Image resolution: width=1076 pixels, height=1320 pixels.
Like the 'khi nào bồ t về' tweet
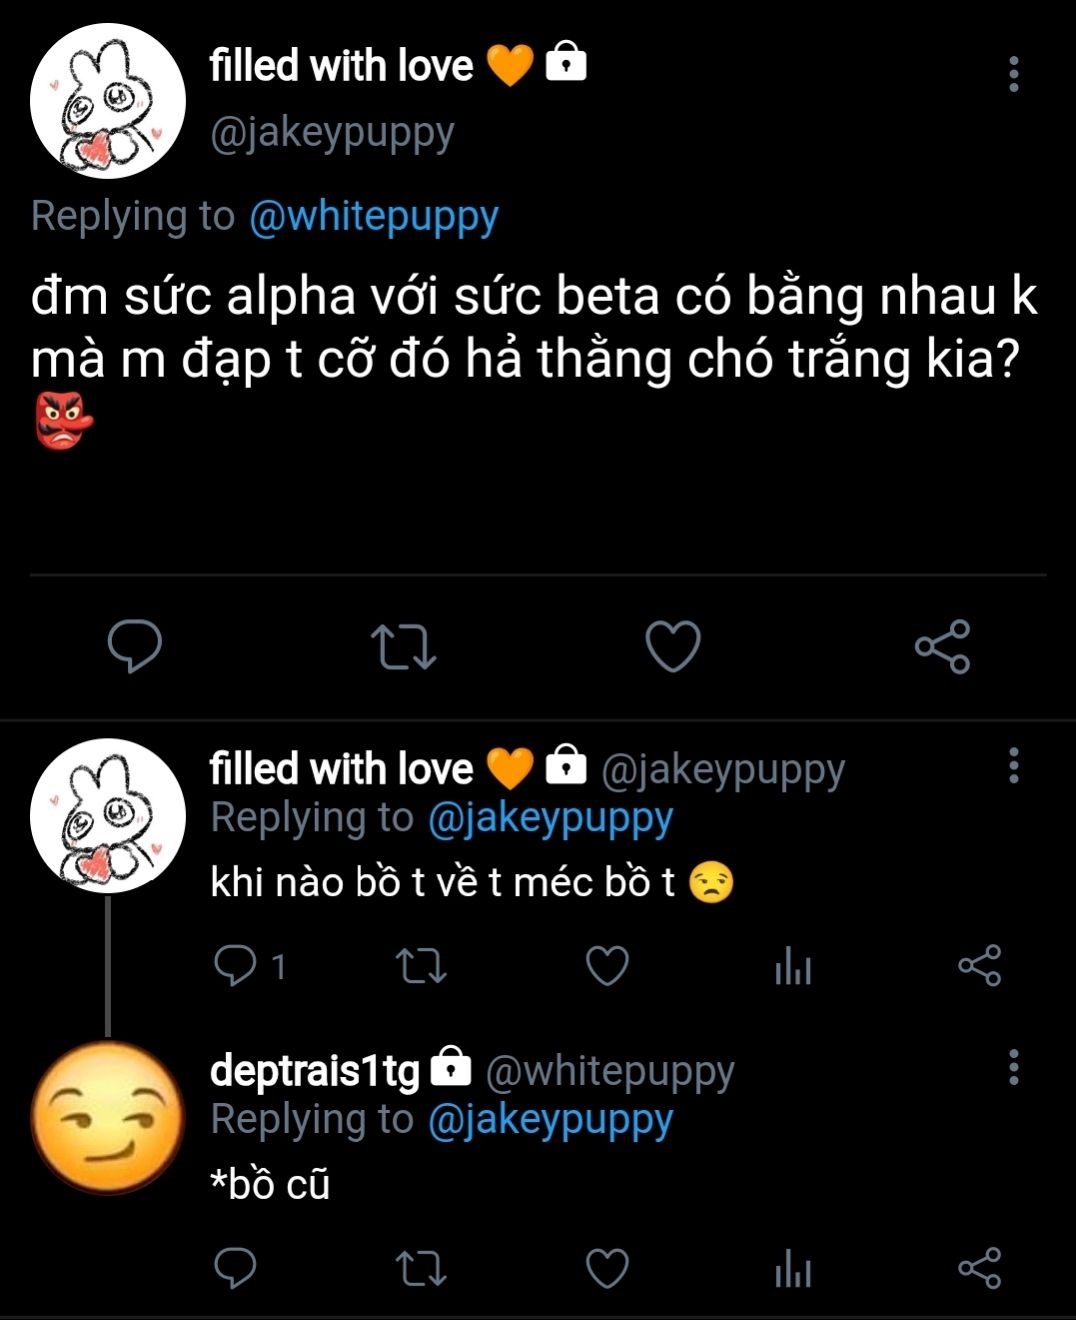607,966
